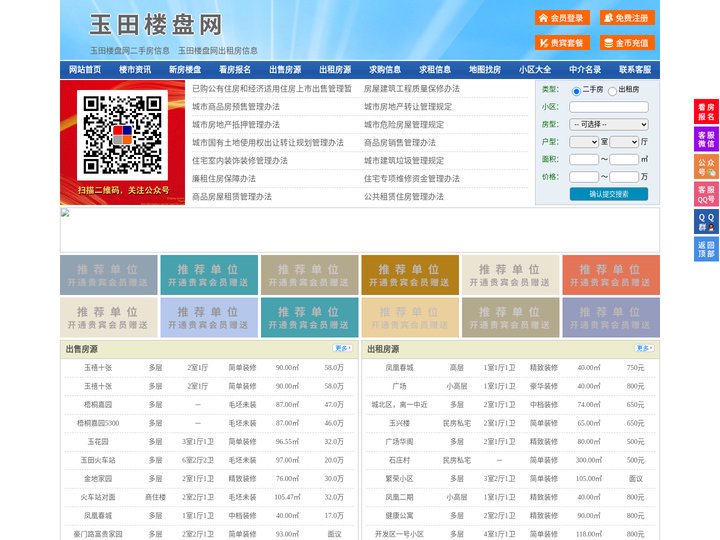The height and width of the screenshot is (540, 720).
Task: Expand the 房型 dropdown showing 可选择
Action: click(609, 124)
